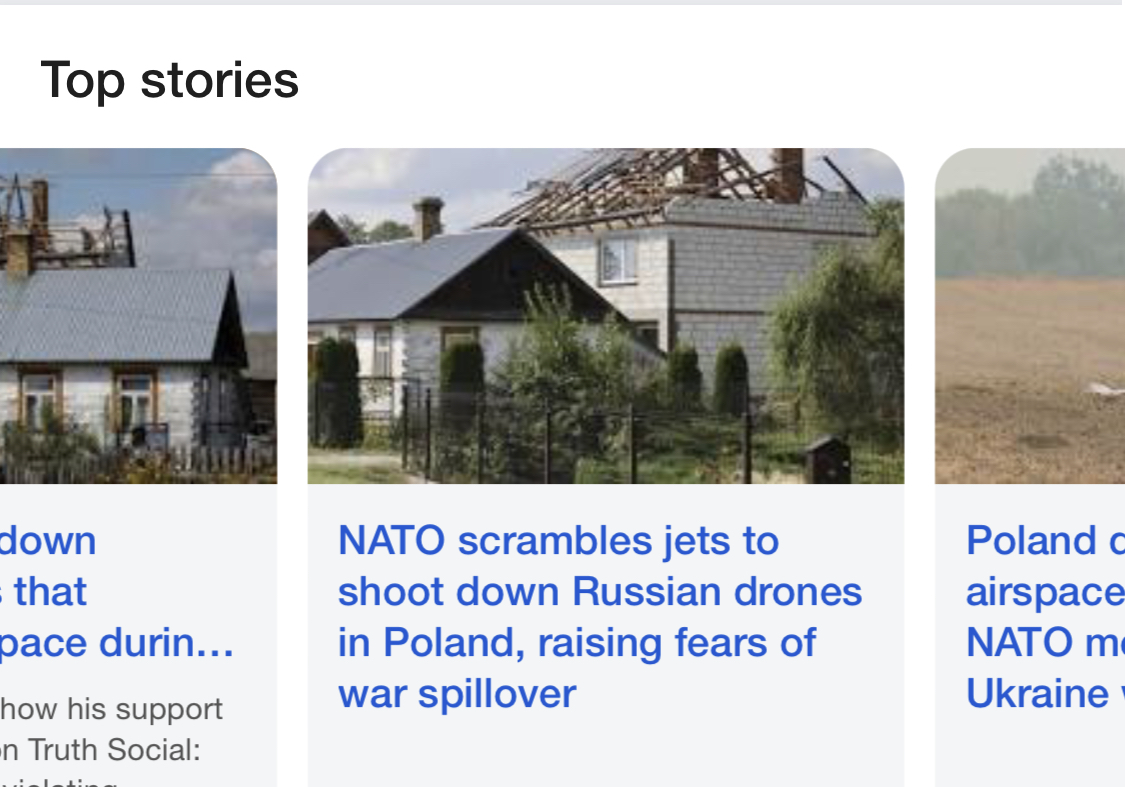Viewport: 1125px width, 787px height.
Task: Open the left story's blue-roof house thumbnail
Action: [x=138, y=316]
